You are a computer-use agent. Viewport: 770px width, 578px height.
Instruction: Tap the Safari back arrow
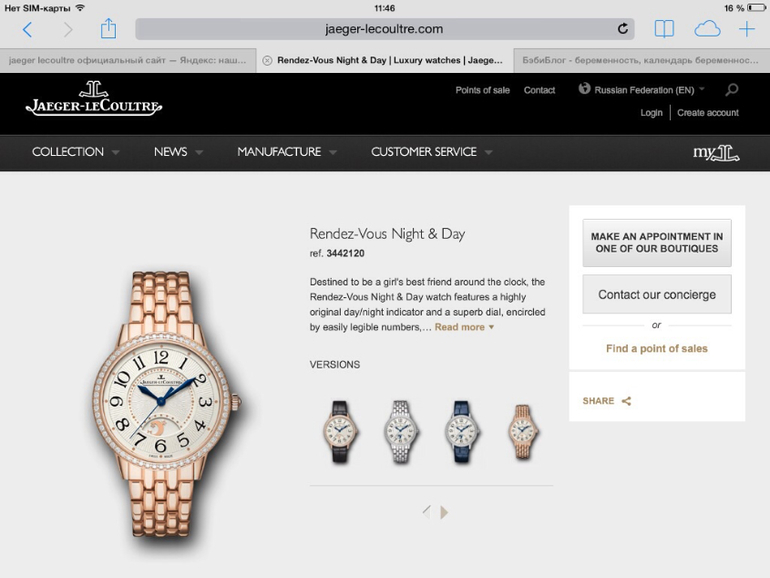coord(28,29)
